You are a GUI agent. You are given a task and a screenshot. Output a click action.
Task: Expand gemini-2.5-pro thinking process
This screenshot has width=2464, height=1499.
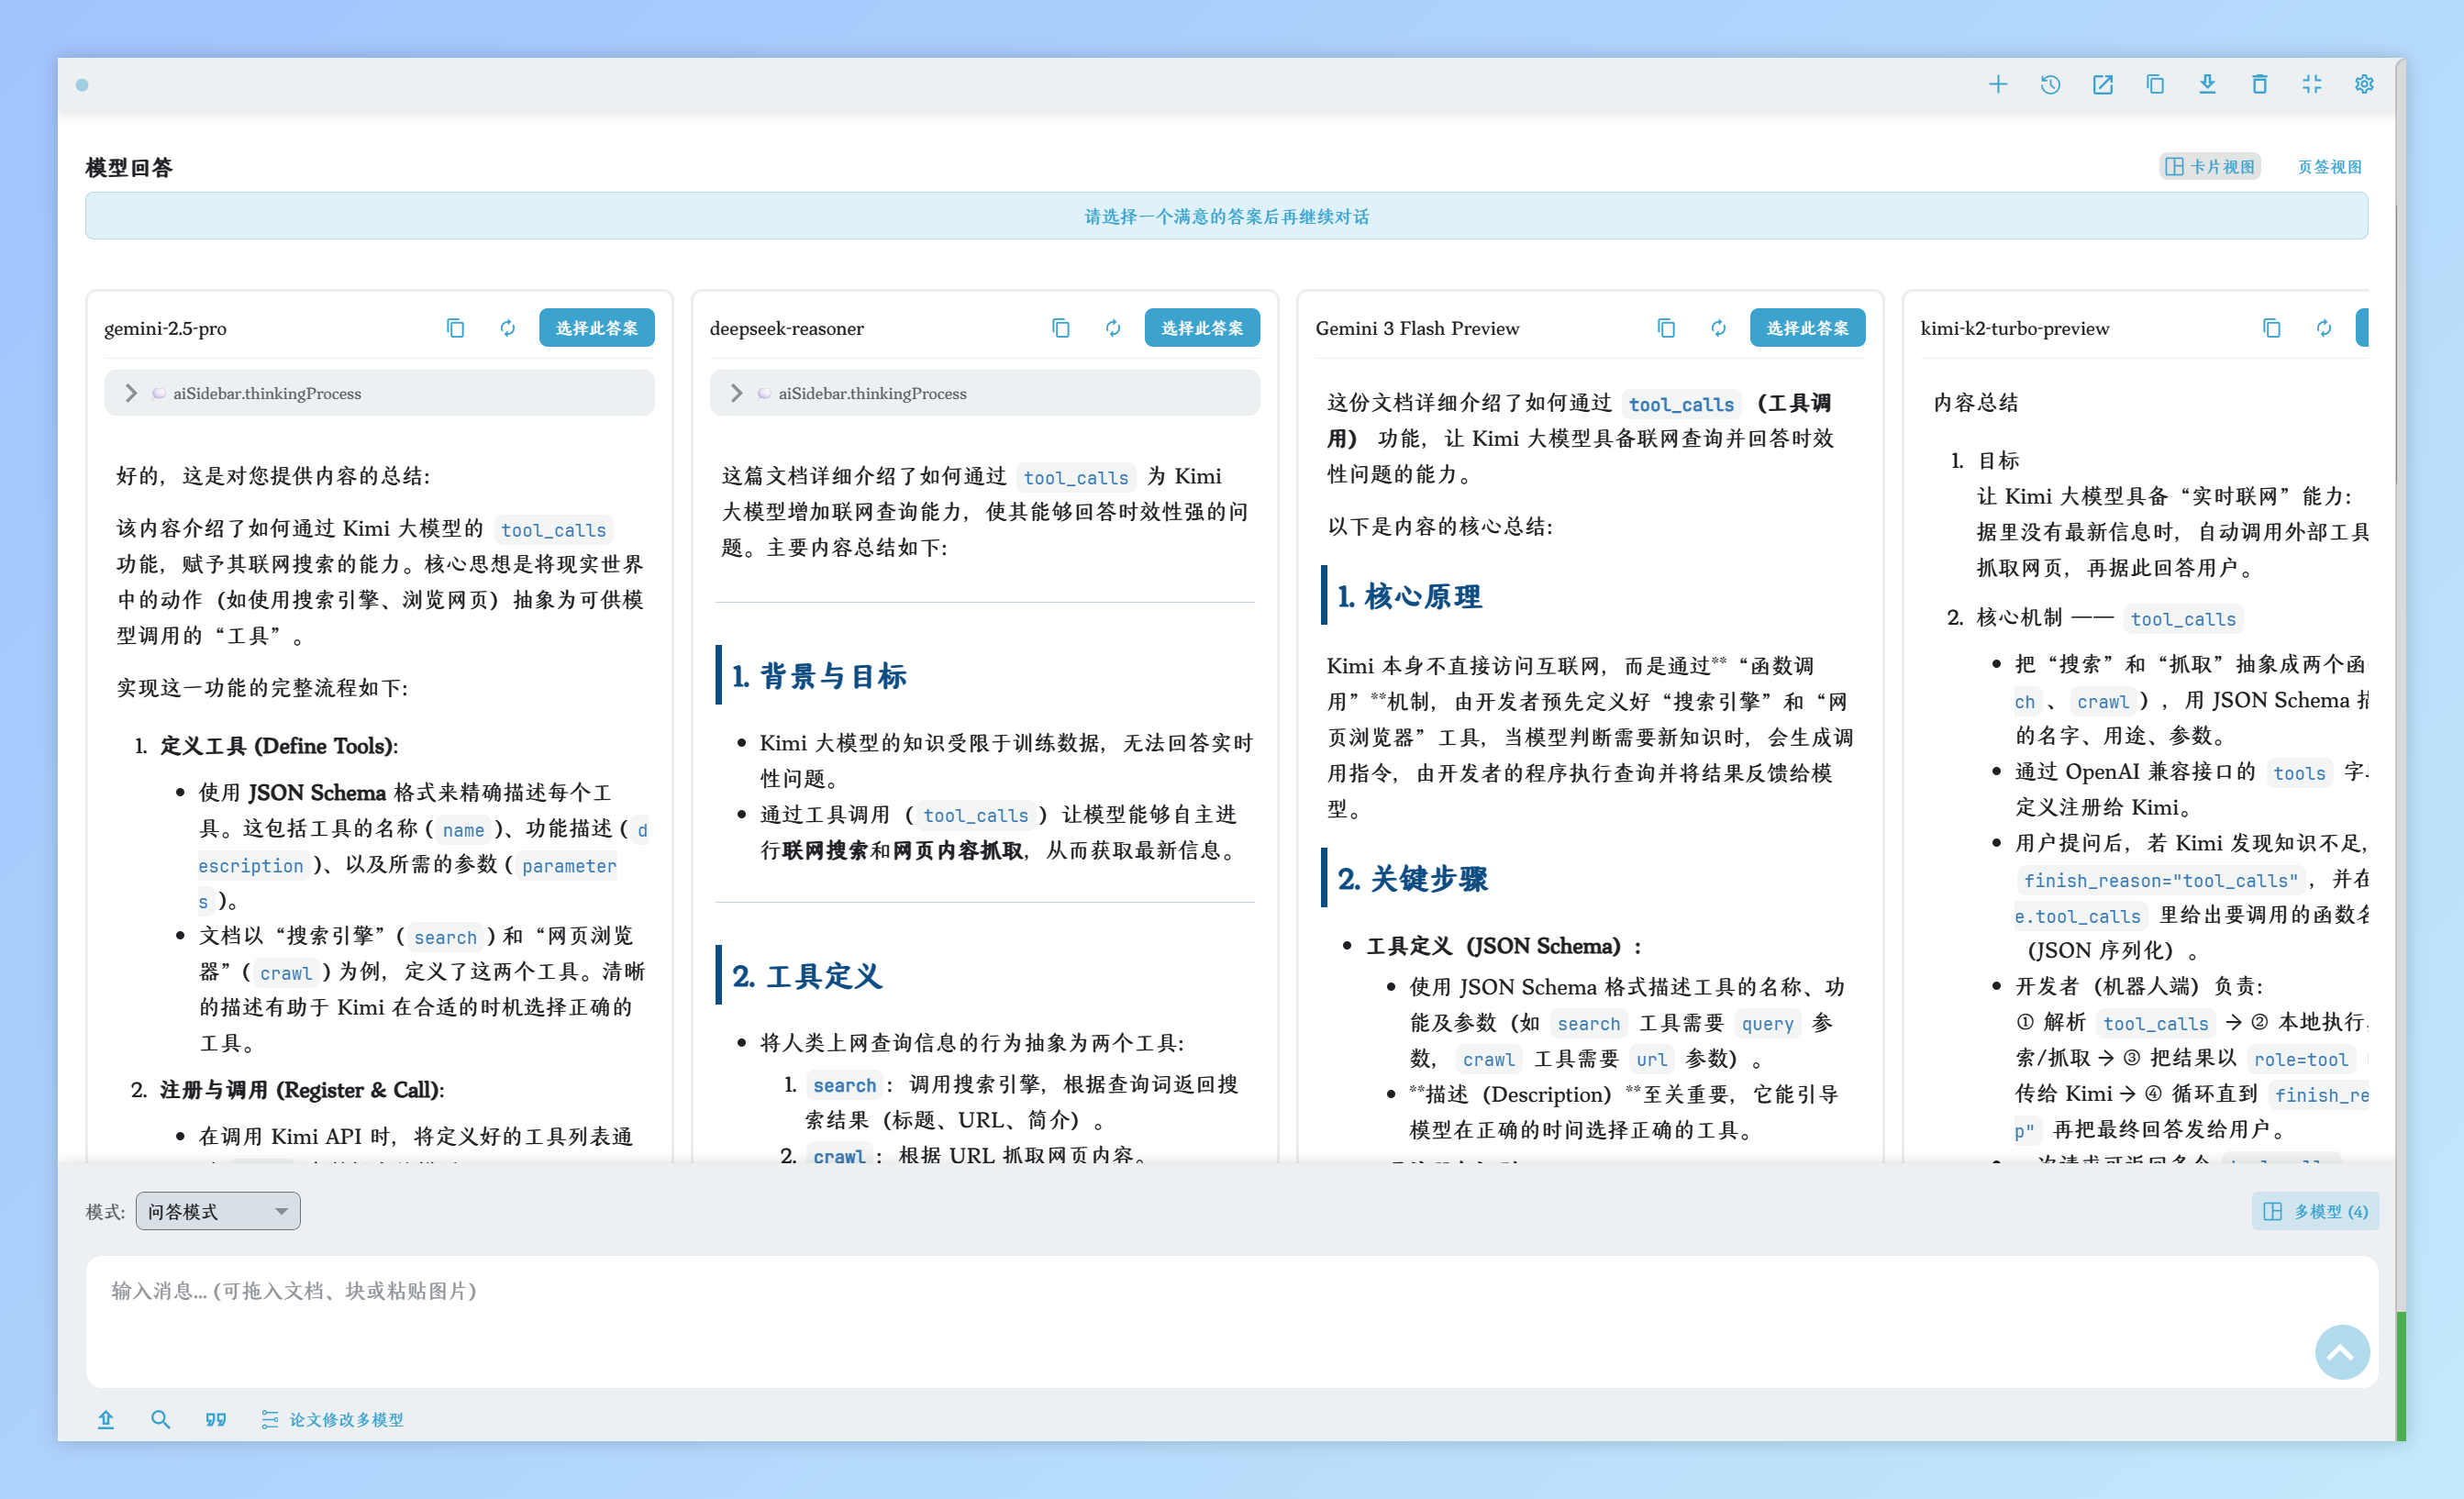click(131, 393)
